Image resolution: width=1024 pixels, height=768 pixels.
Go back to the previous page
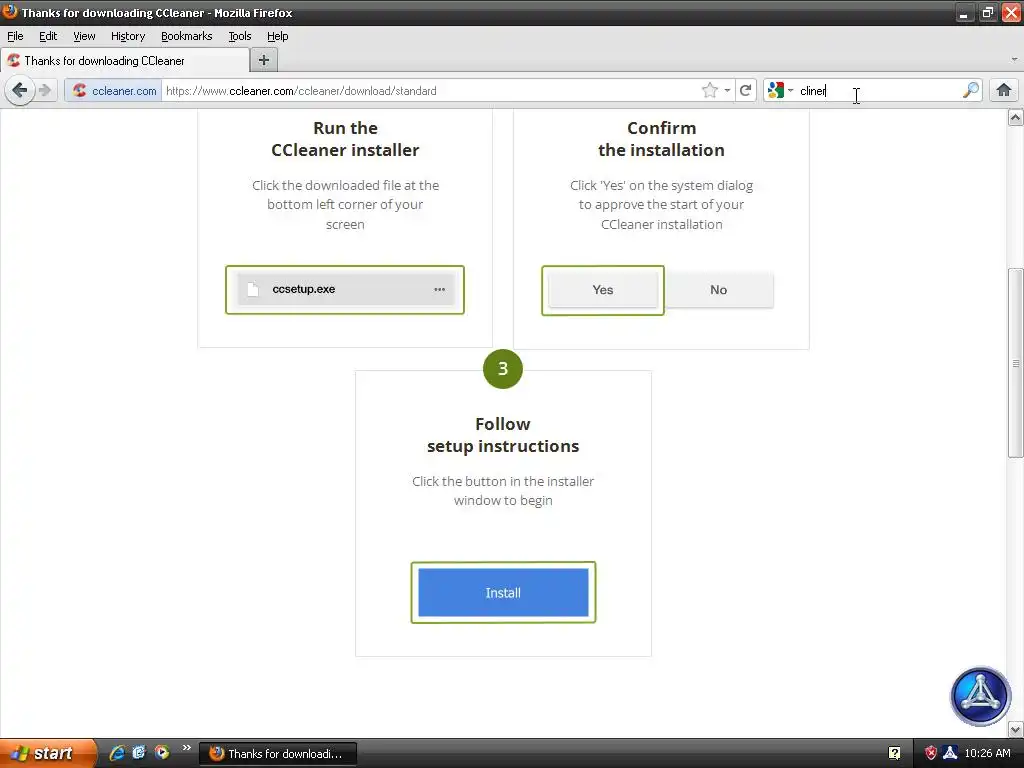pyautogui.click(x=20, y=90)
